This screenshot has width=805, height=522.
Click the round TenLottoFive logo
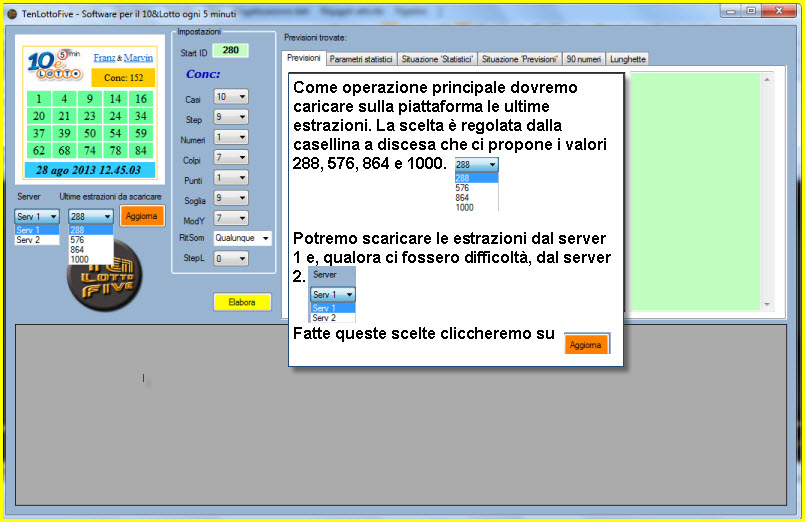pyautogui.click(x=104, y=279)
